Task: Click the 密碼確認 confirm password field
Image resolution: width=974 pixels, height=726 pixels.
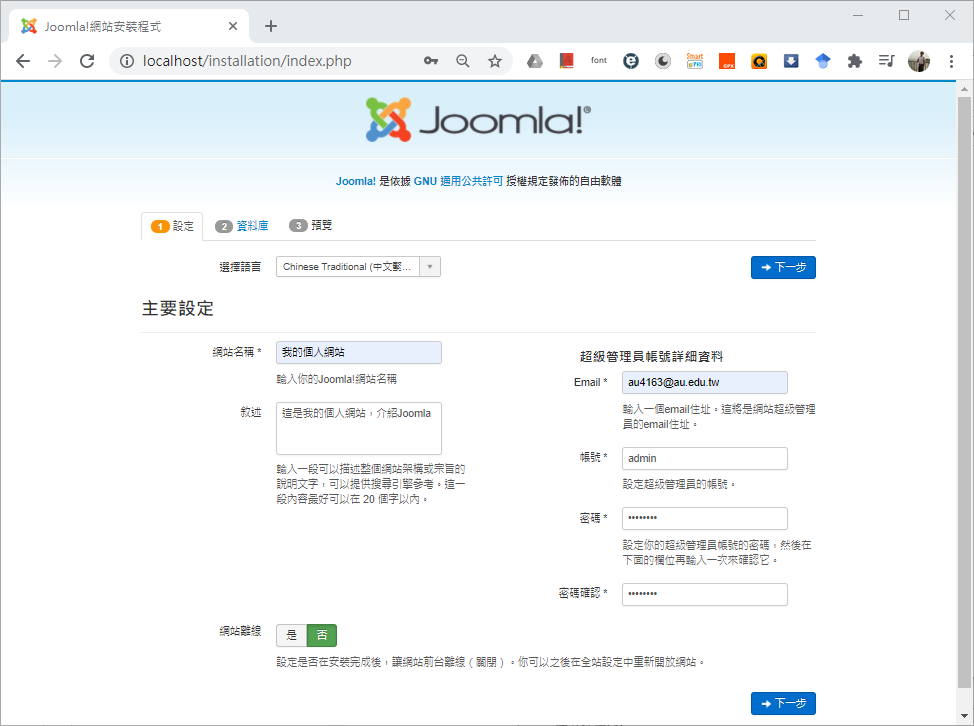Action: 705,594
